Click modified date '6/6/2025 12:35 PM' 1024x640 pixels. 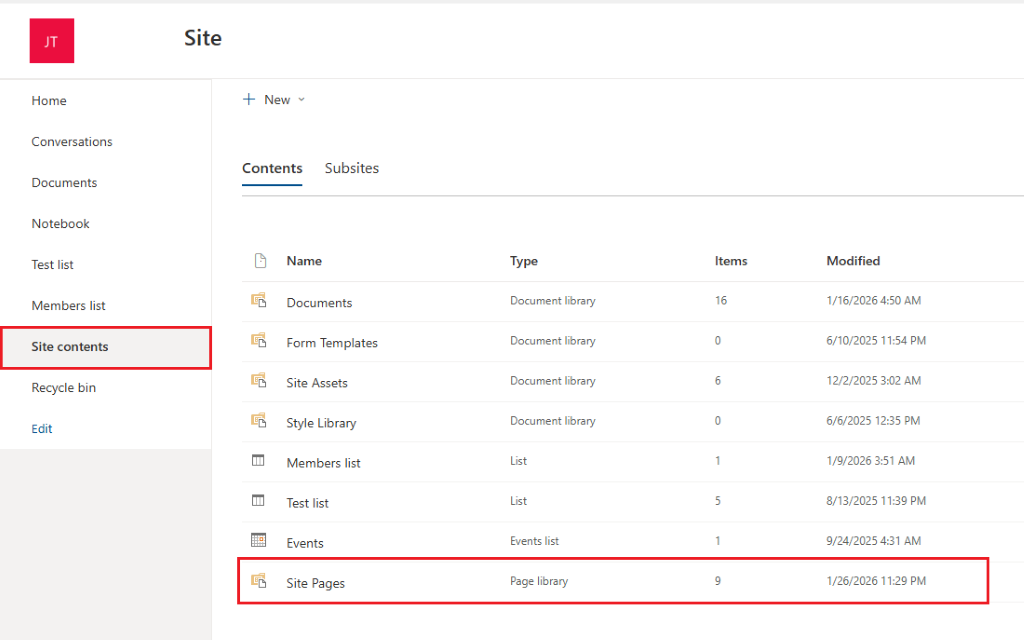point(873,421)
